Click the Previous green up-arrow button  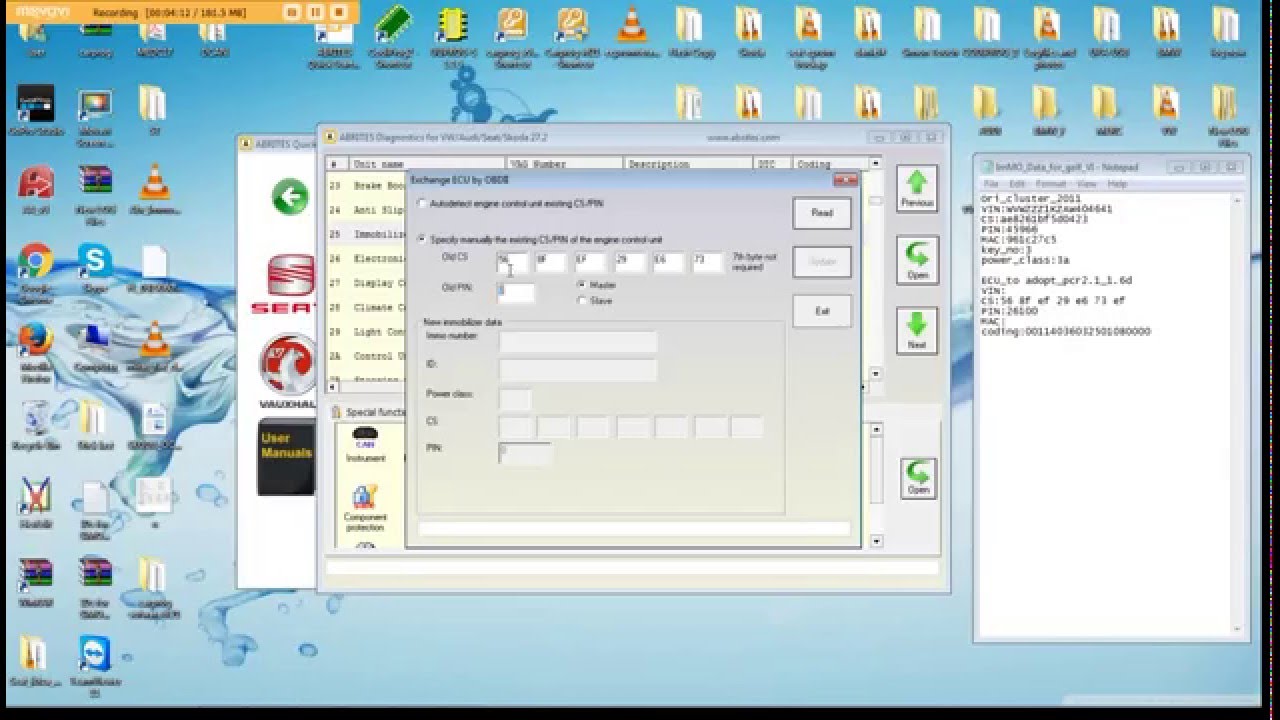click(x=917, y=189)
